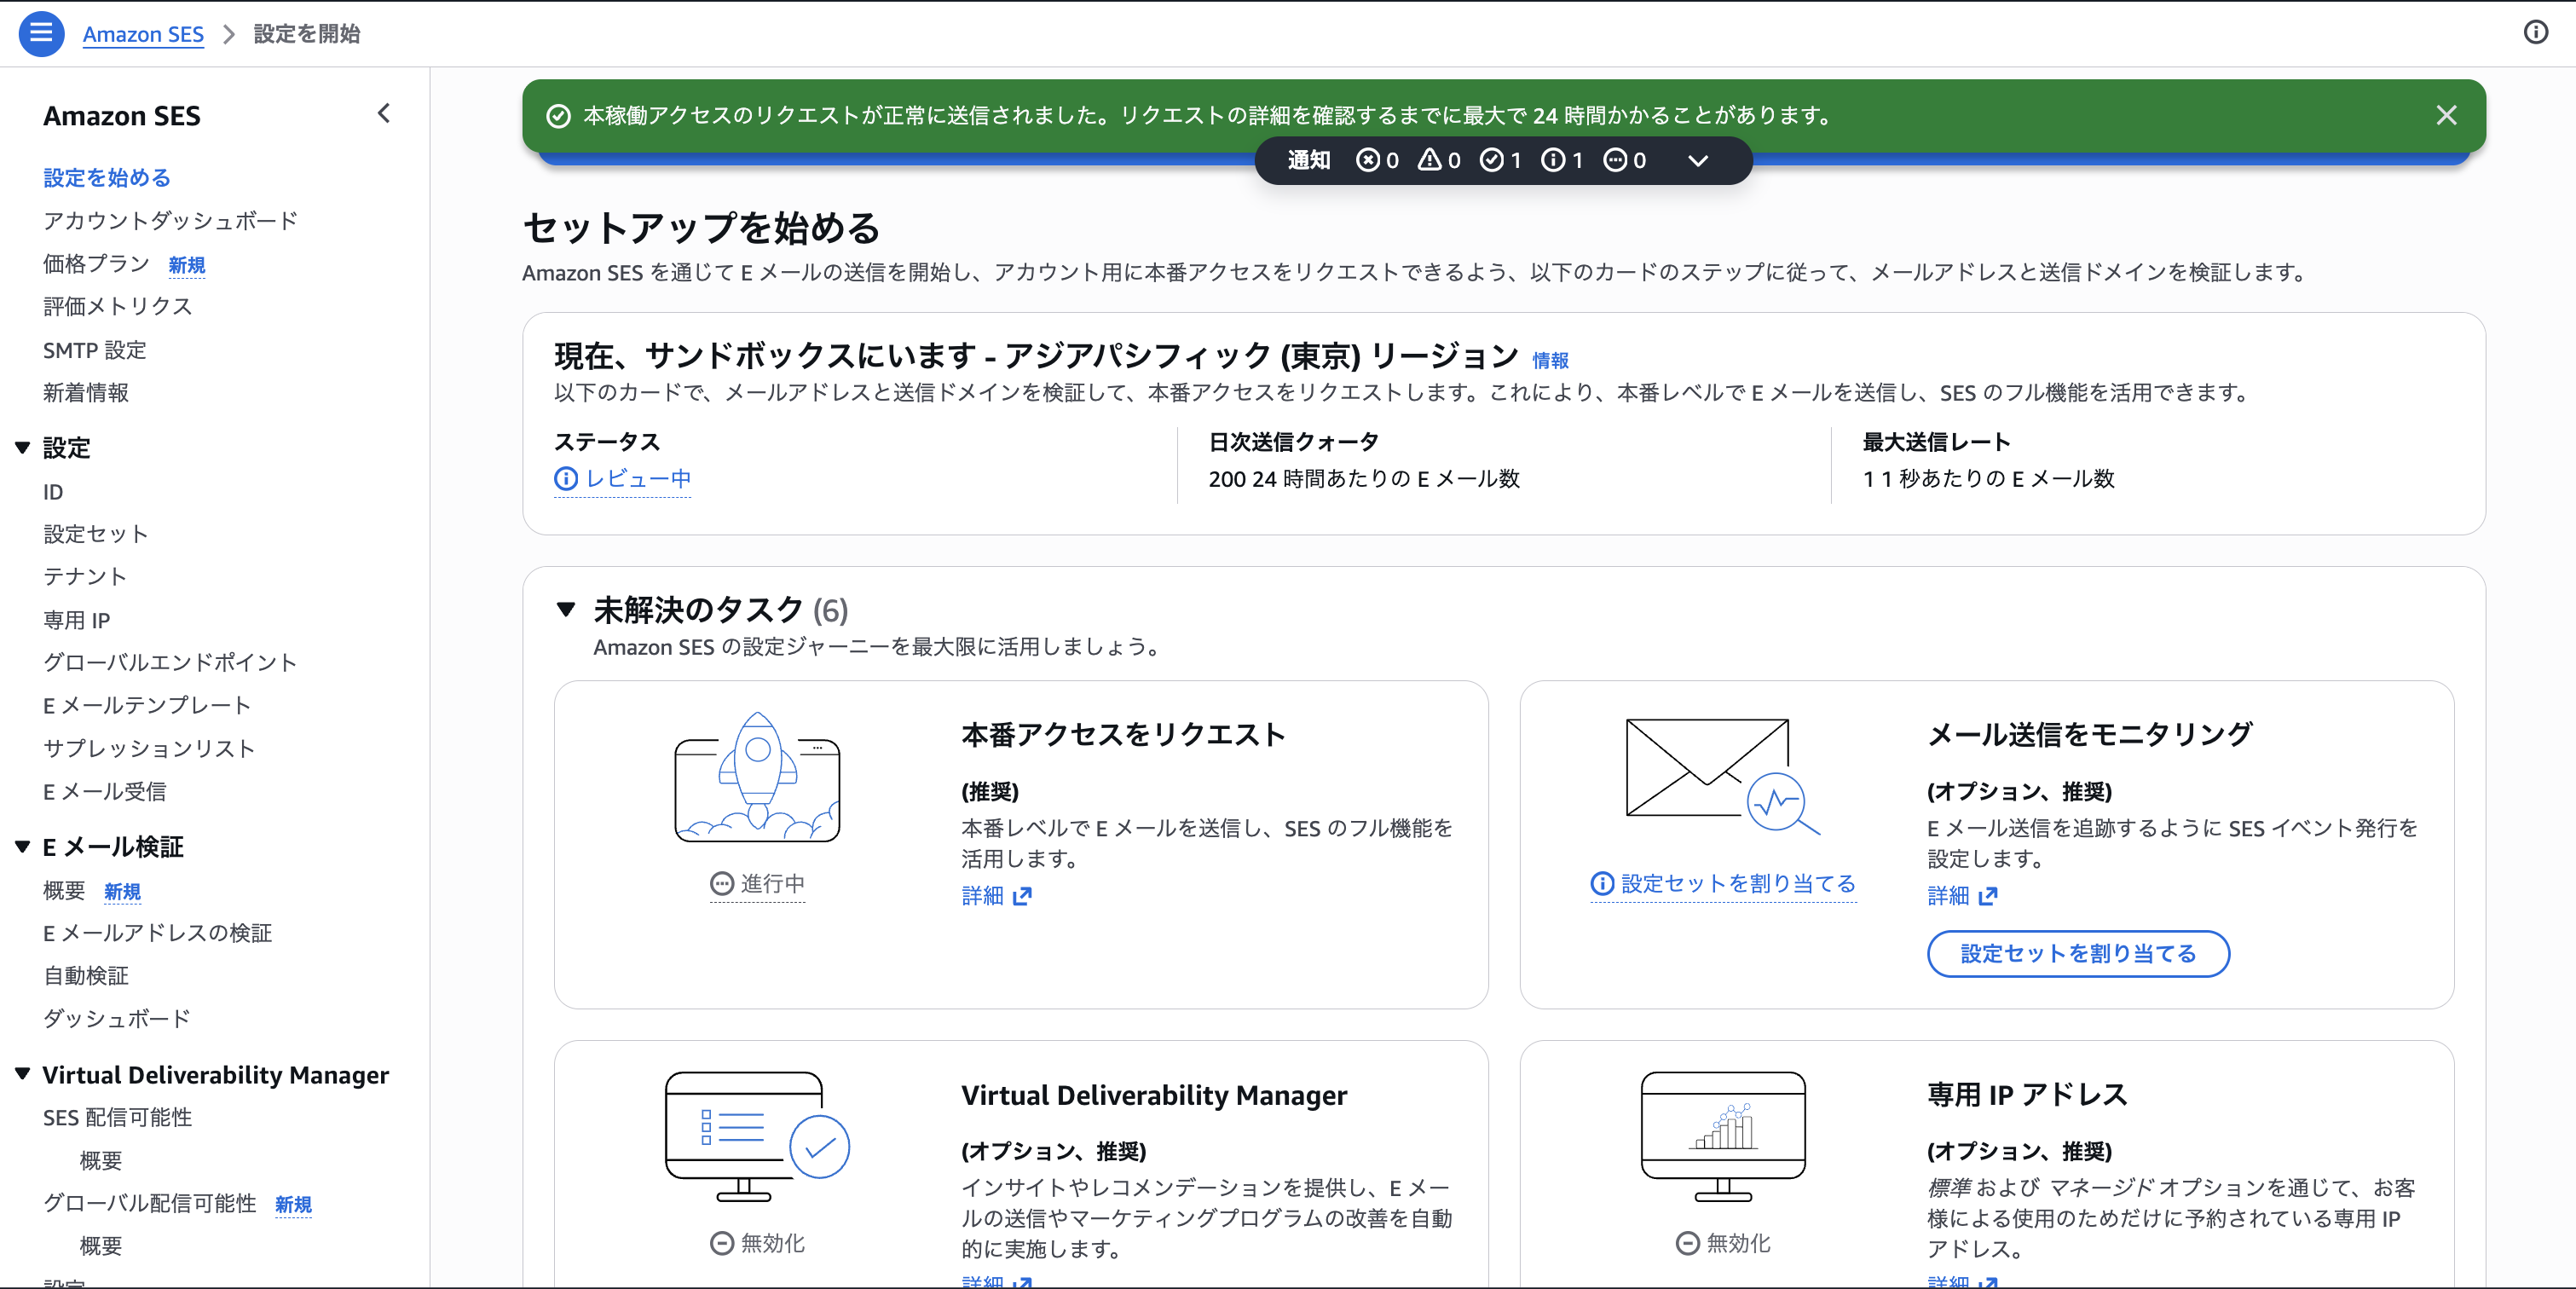Click the 本番アクセスをリクエスト card heading
Viewport: 2576px width, 1289px height.
pyautogui.click(x=1123, y=735)
